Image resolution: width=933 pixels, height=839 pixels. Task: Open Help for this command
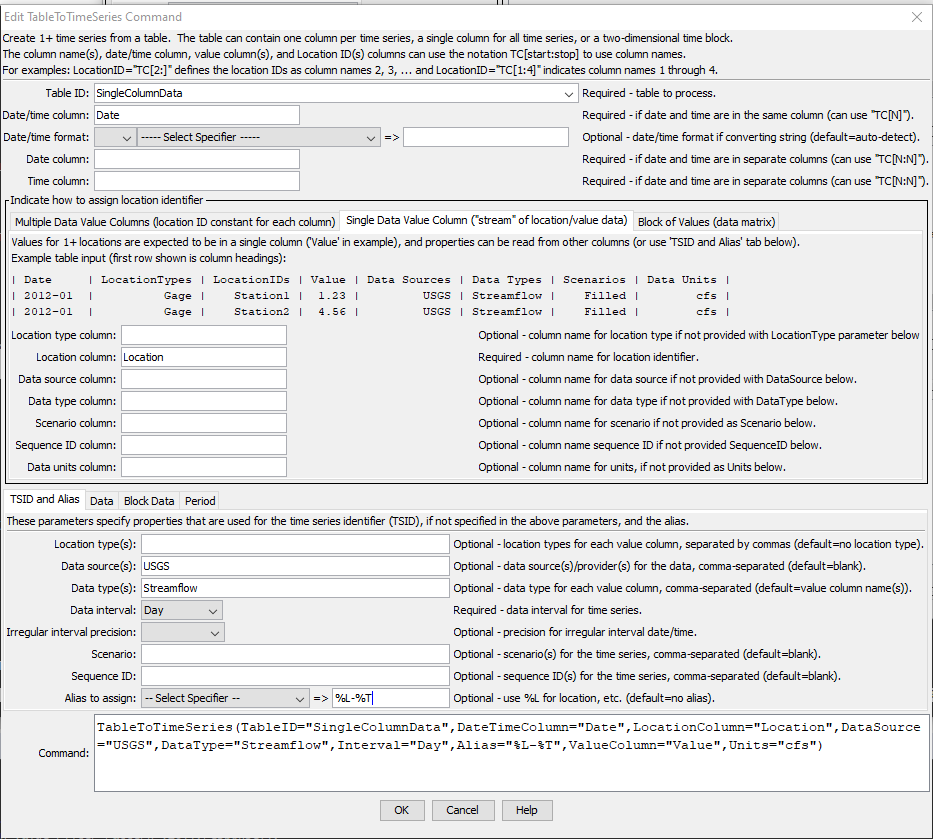click(x=527, y=810)
